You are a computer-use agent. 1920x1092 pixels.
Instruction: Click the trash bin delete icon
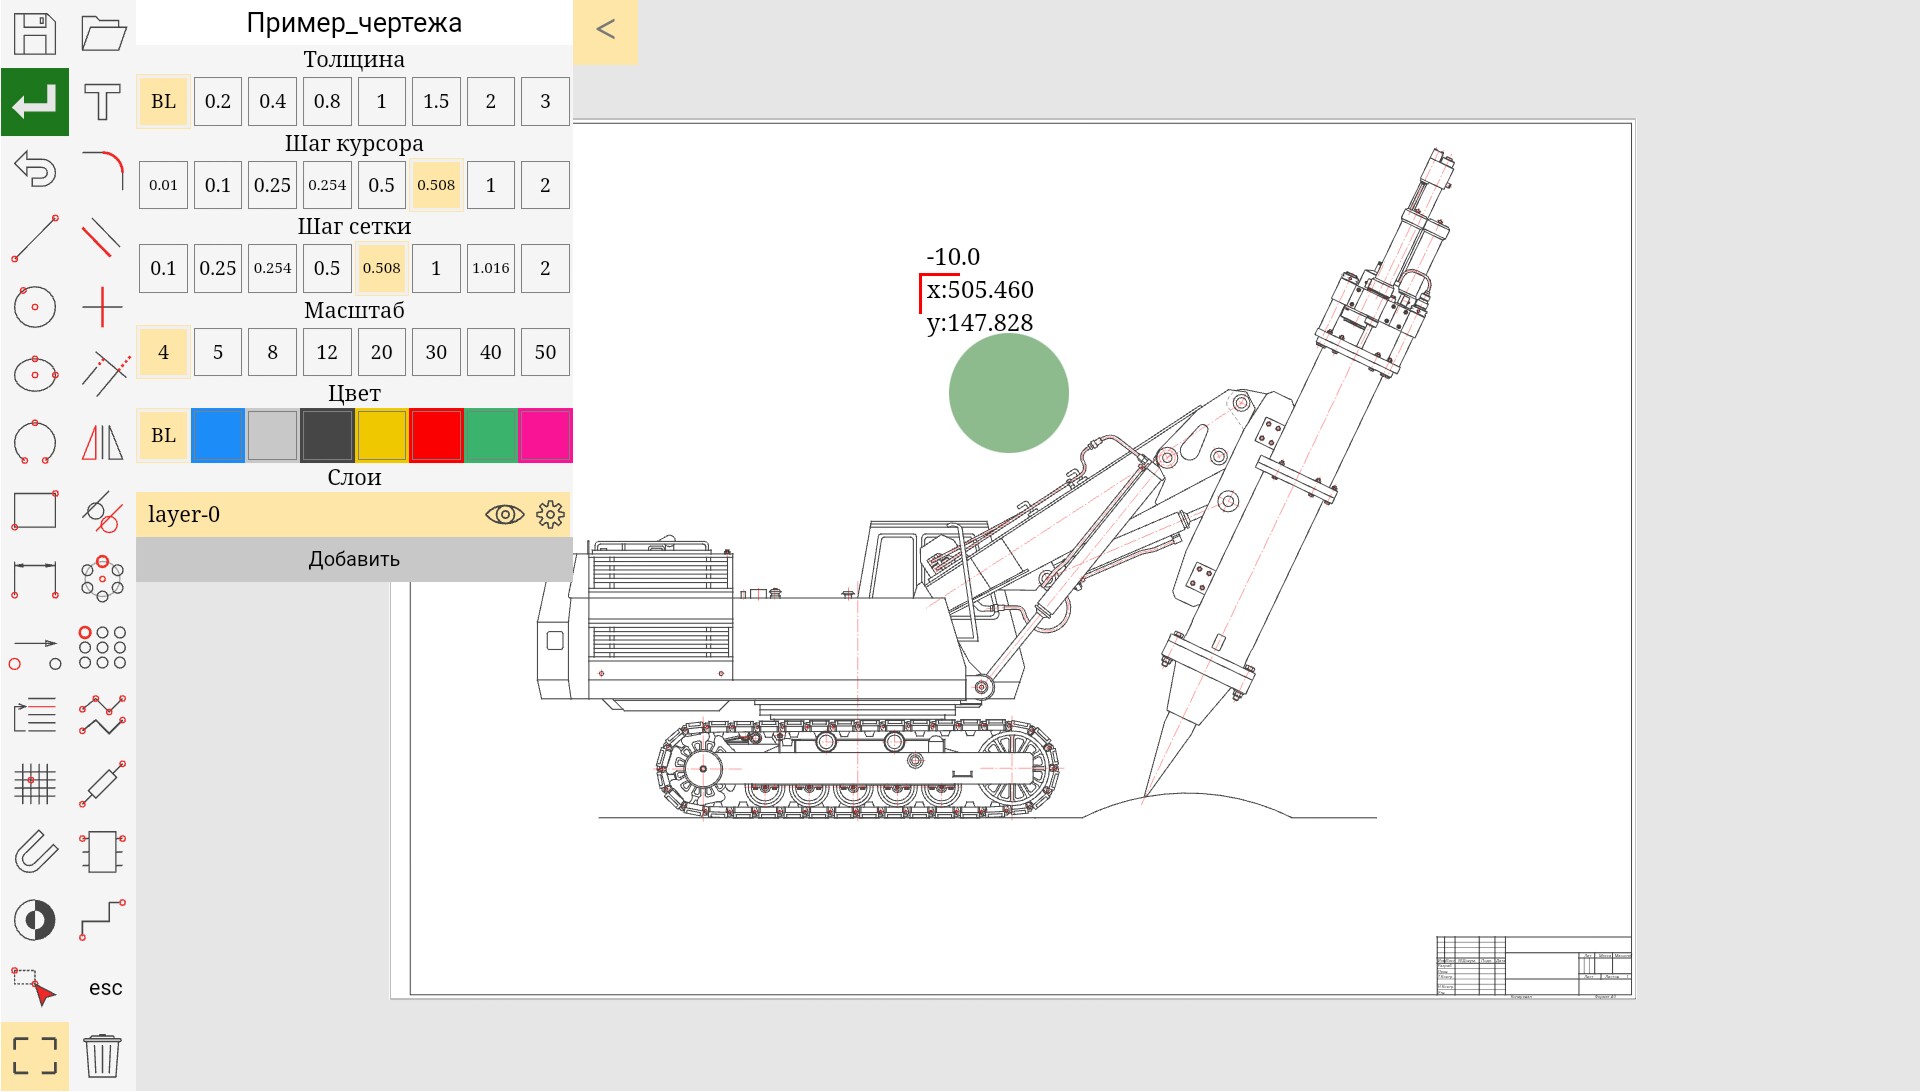click(102, 1056)
